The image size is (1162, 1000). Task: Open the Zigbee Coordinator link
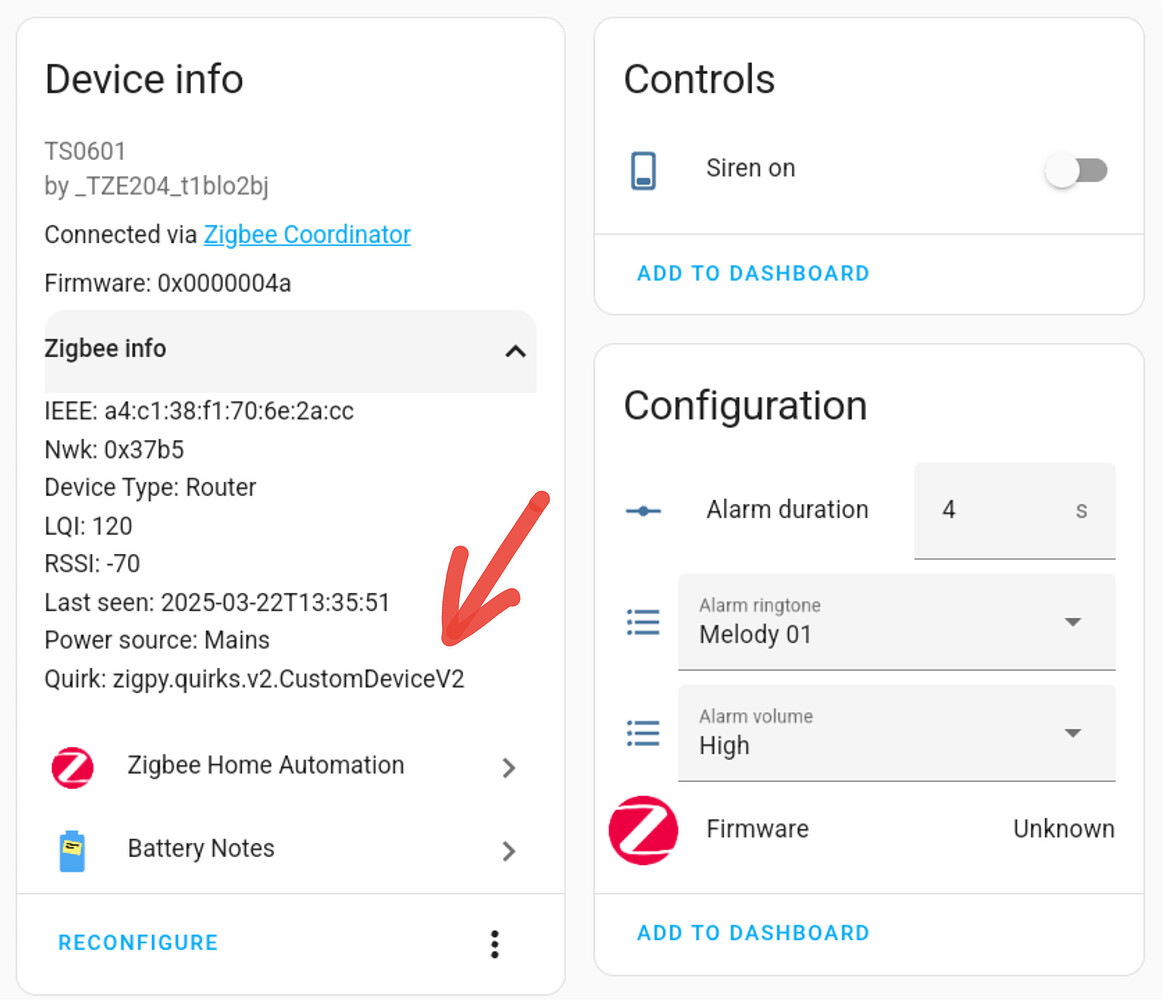point(306,234)
